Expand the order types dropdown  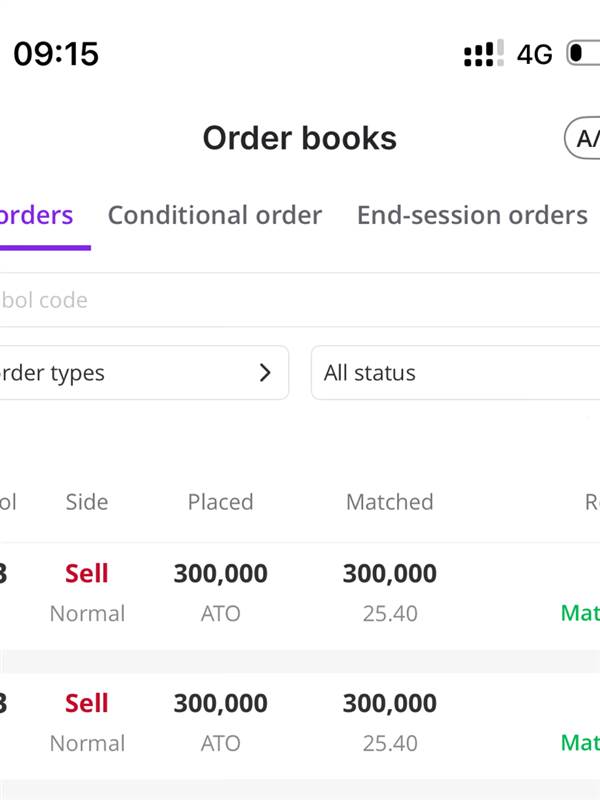144,372
